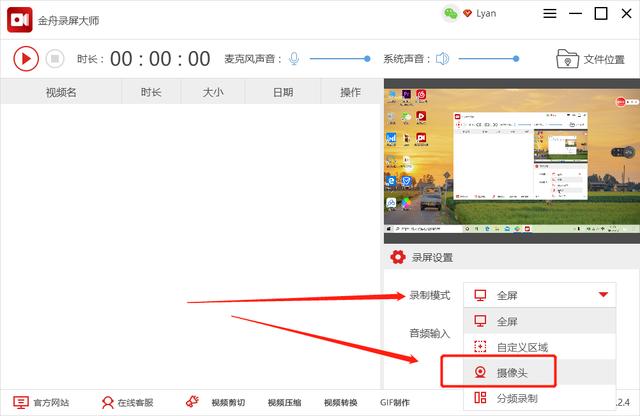
Task: Click the person icon beside 在线客服
Action: (108, 403)
